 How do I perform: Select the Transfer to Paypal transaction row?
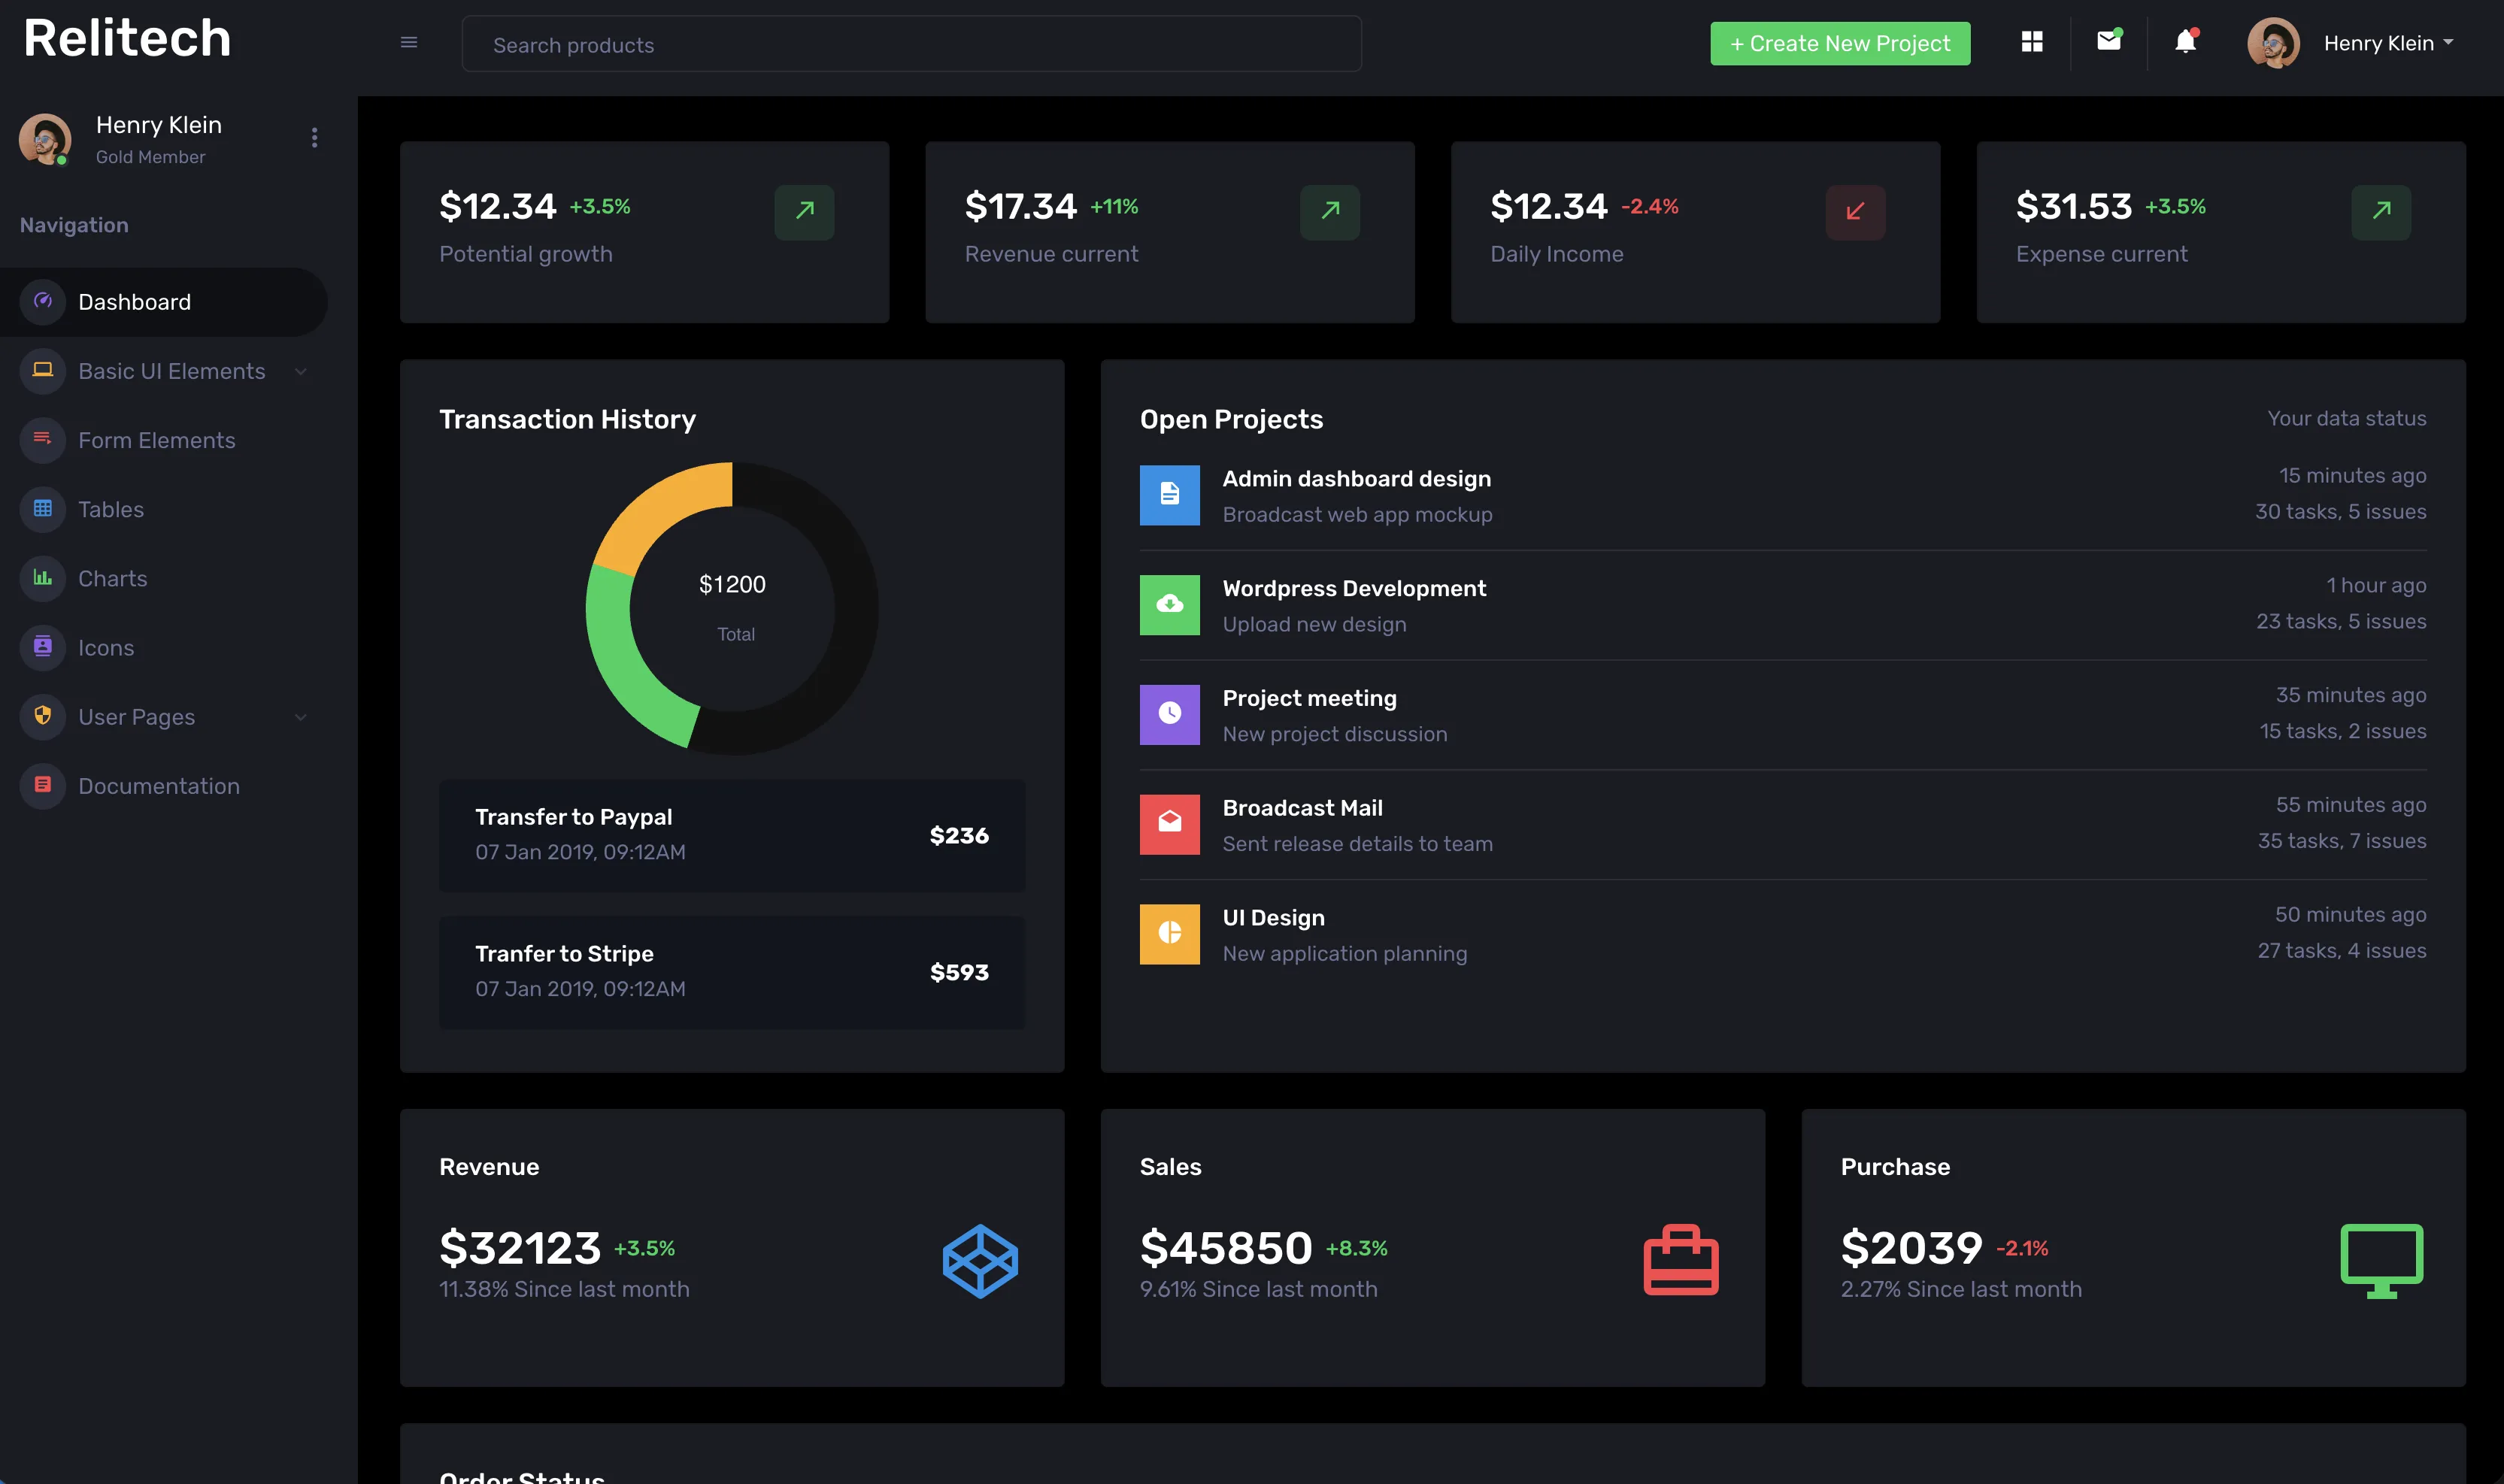[x=732, y=835]
